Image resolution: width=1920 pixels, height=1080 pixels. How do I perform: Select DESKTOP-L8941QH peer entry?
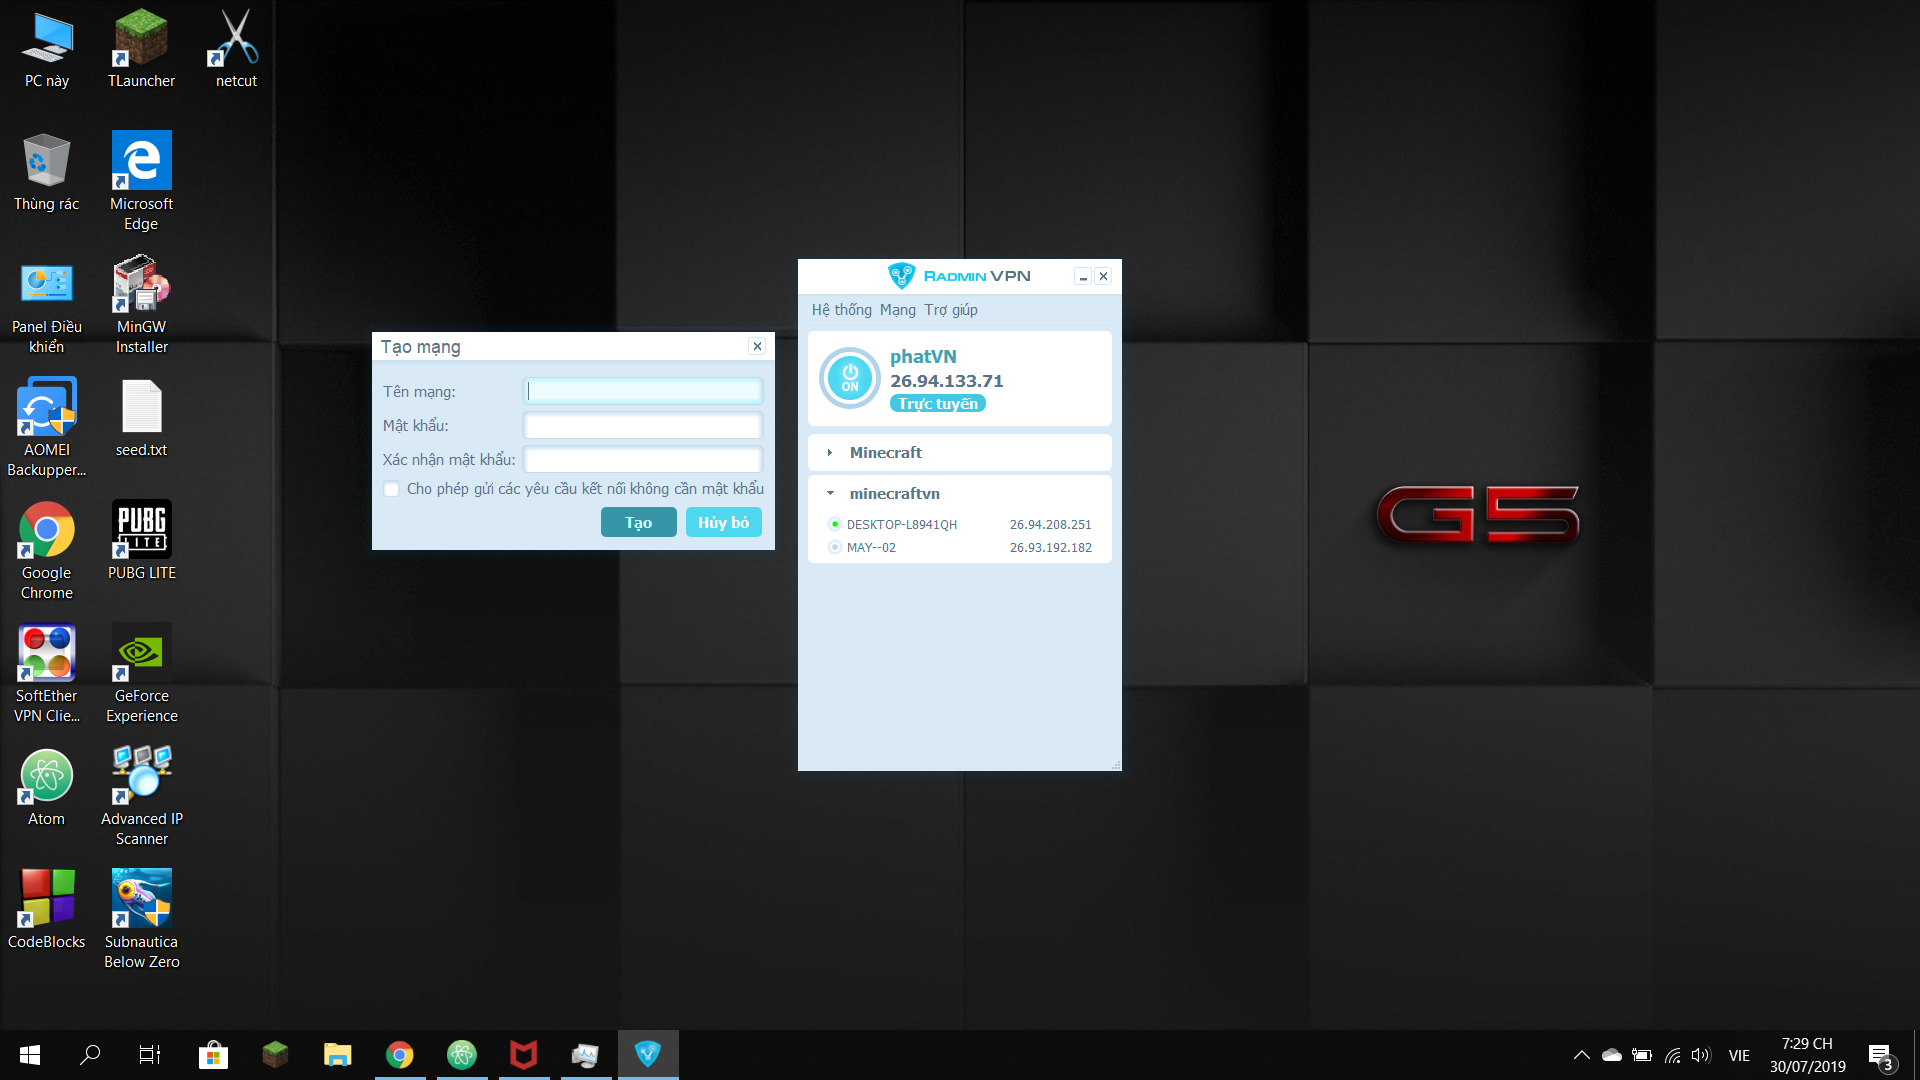[901, 524]
